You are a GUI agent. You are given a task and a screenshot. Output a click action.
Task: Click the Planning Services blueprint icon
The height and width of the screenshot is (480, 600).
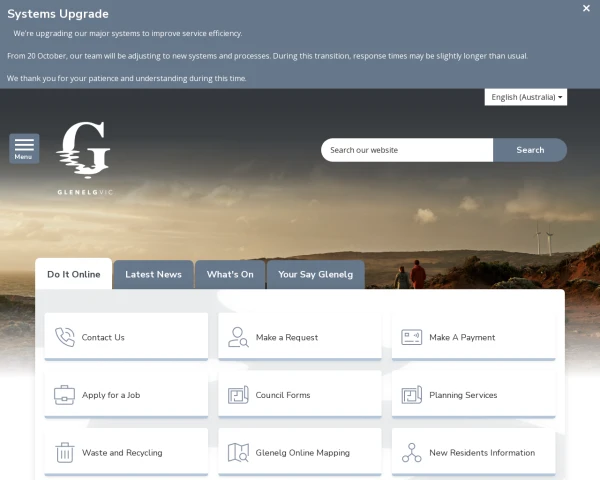pyautogui.click(x=412, y=395)
